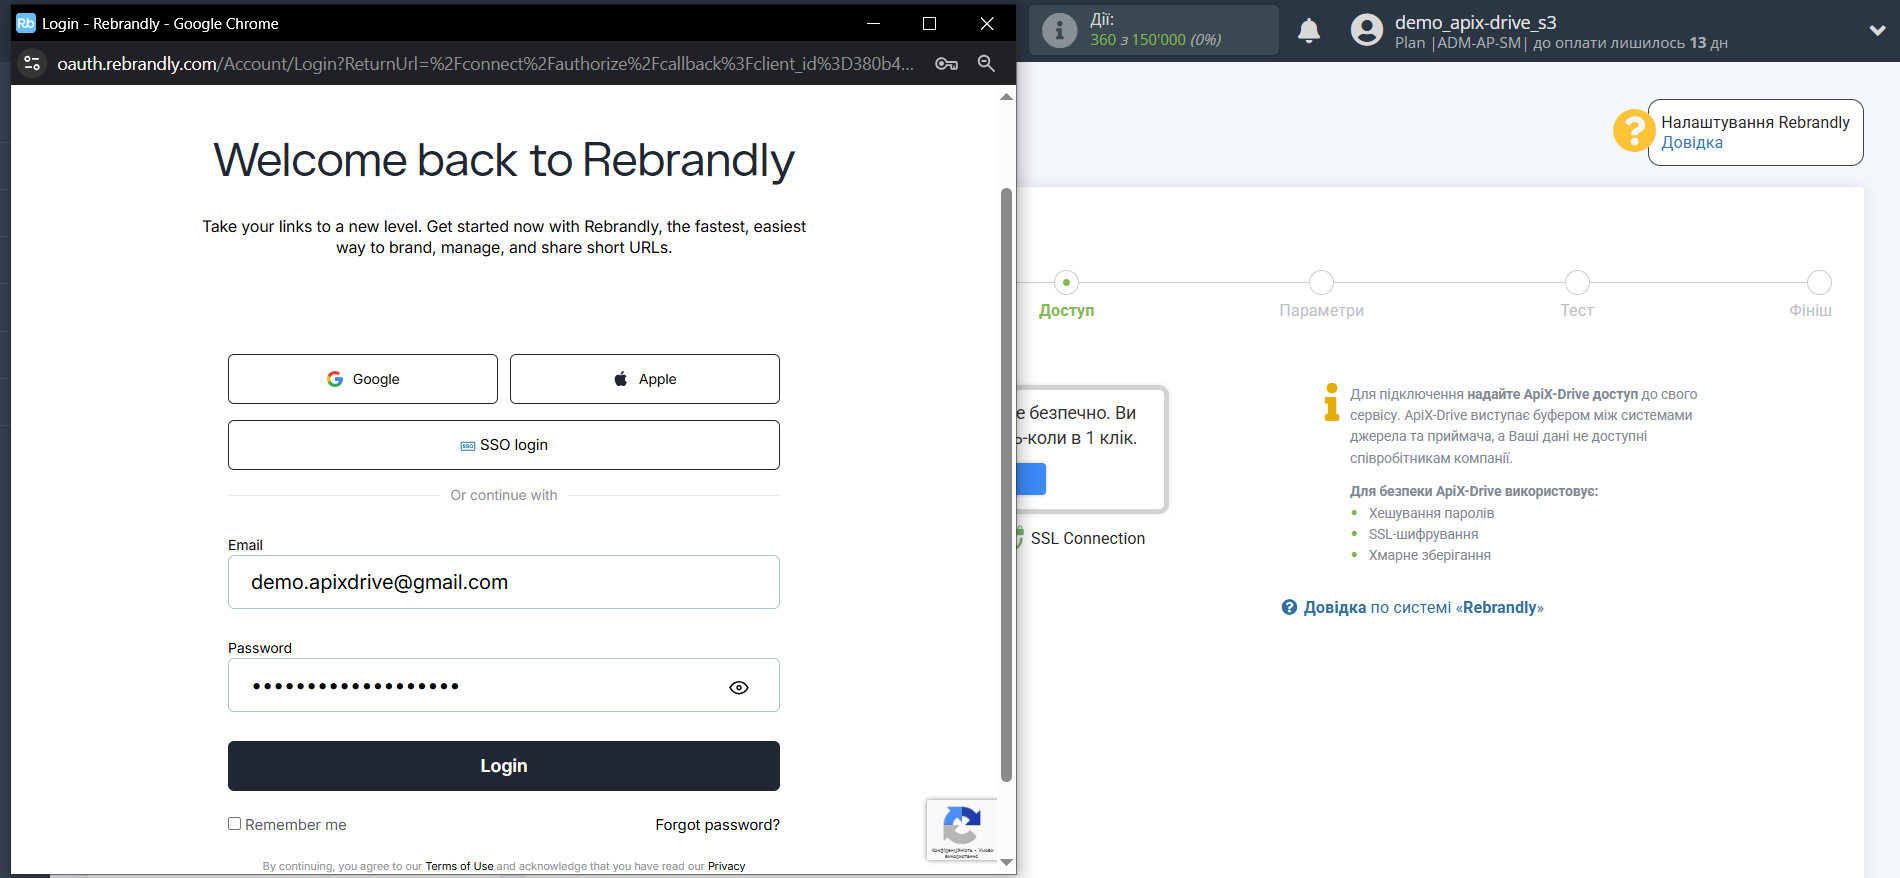The image size is (1900, 878).
Task: Click the SSL Connection label
Action: coord(1088,538)
